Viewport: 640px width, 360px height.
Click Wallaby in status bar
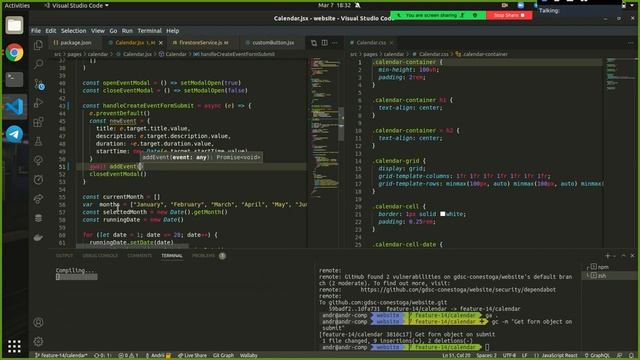[249, 356]
